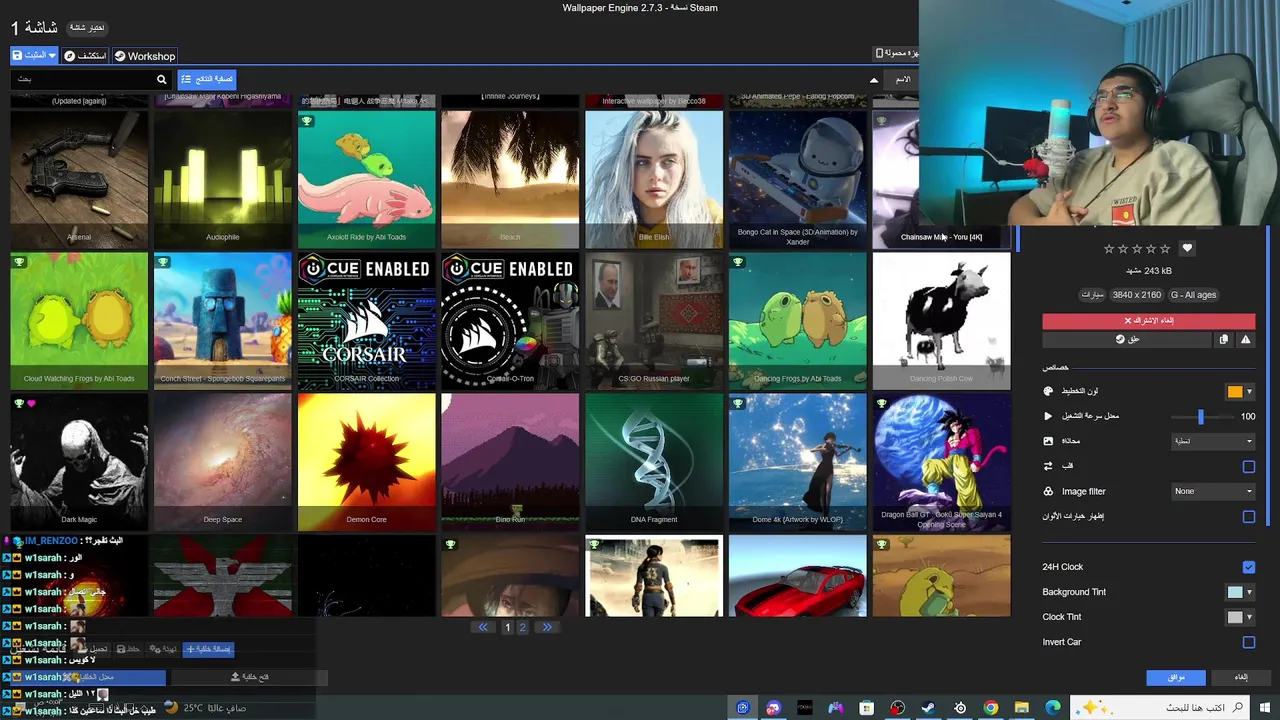Select the DNA Fragment wallpaper
The image size is (1280, 720).
click(654, 461)
